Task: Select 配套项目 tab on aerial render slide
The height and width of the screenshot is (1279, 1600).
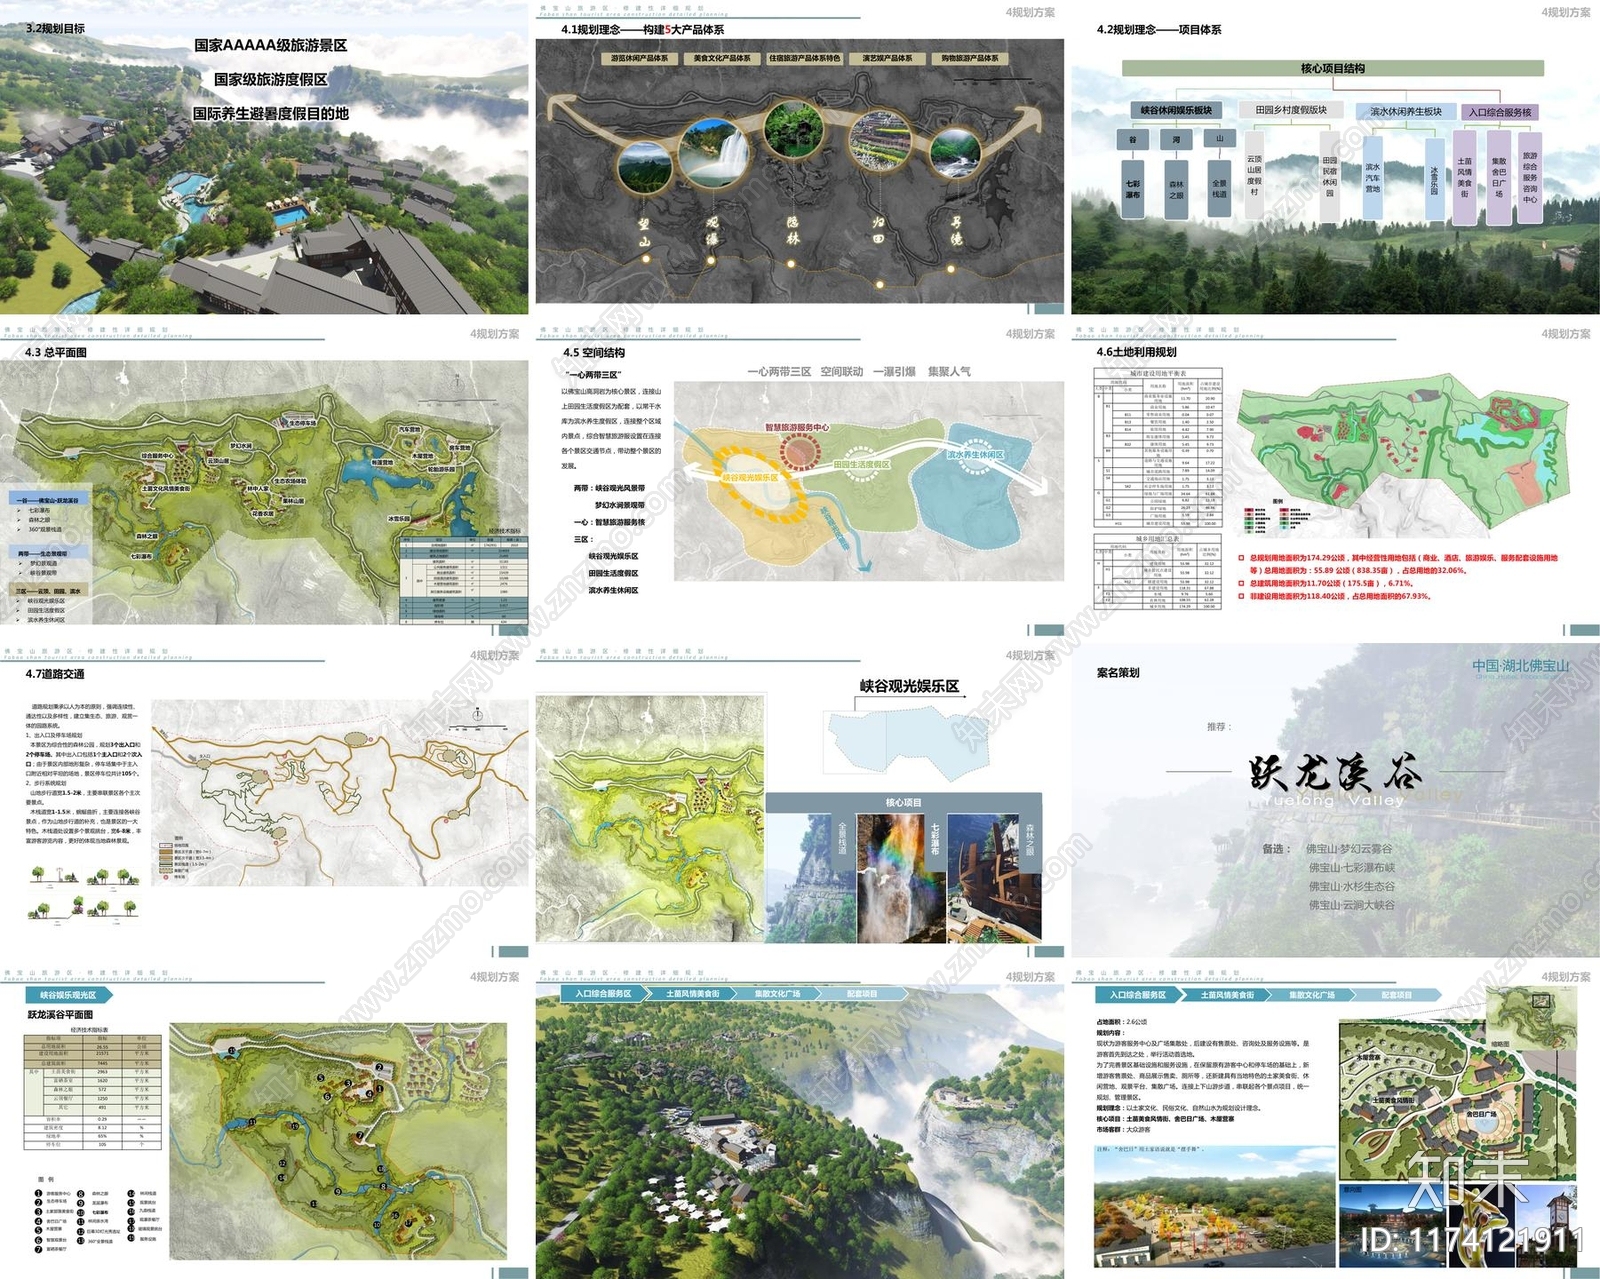Action: (x=862, y=994)
